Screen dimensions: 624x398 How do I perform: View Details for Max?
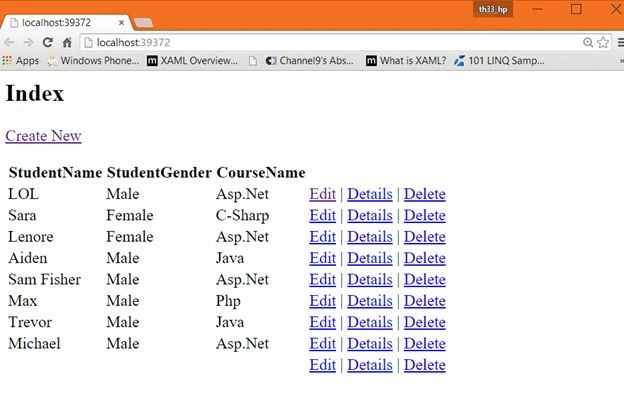click(x=370, y=301)
